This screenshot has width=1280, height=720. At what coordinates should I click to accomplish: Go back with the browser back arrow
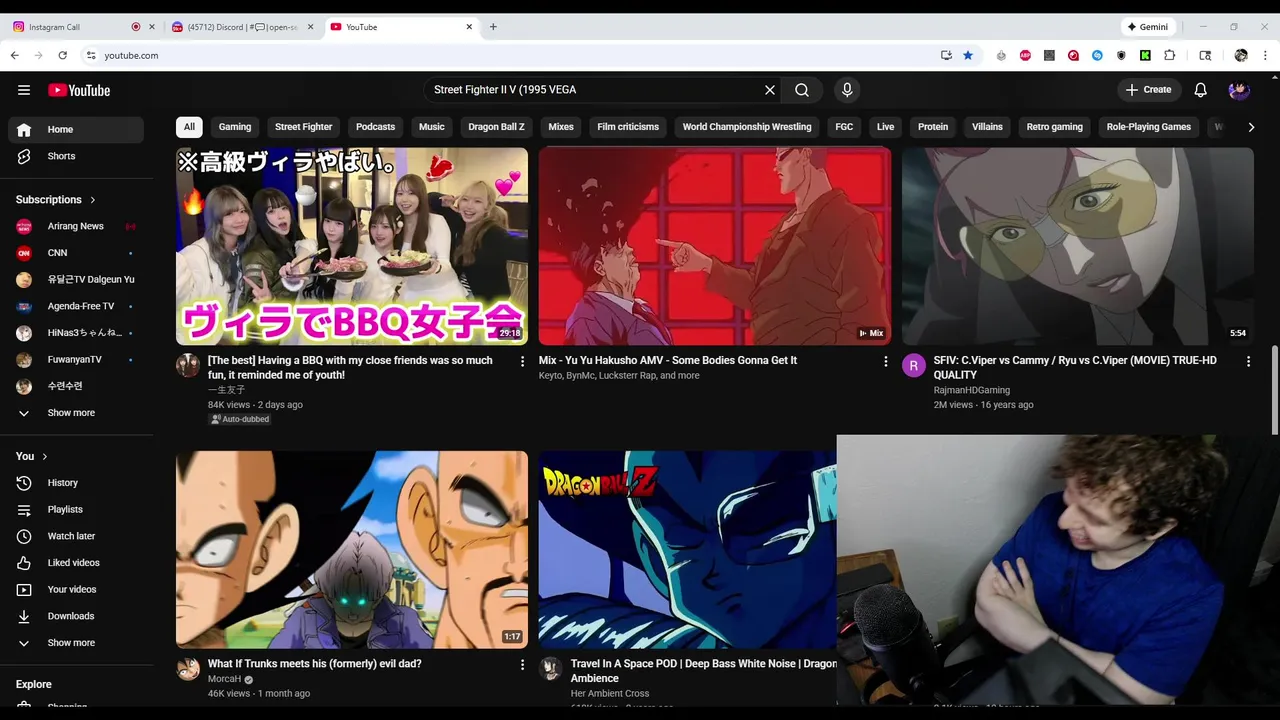[x=15, y=55]
